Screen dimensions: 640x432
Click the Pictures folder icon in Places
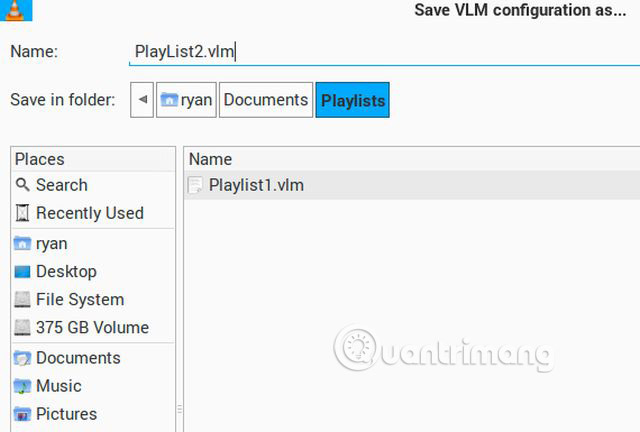point(23,414)
